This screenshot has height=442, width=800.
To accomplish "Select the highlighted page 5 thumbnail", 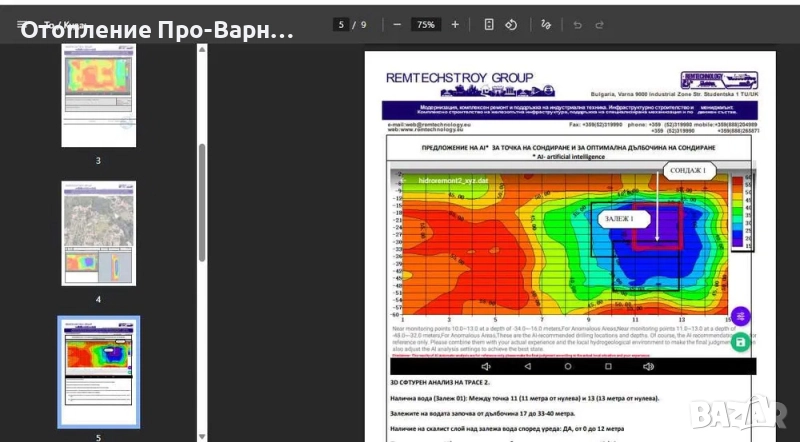I will click(x=98, y=371).
